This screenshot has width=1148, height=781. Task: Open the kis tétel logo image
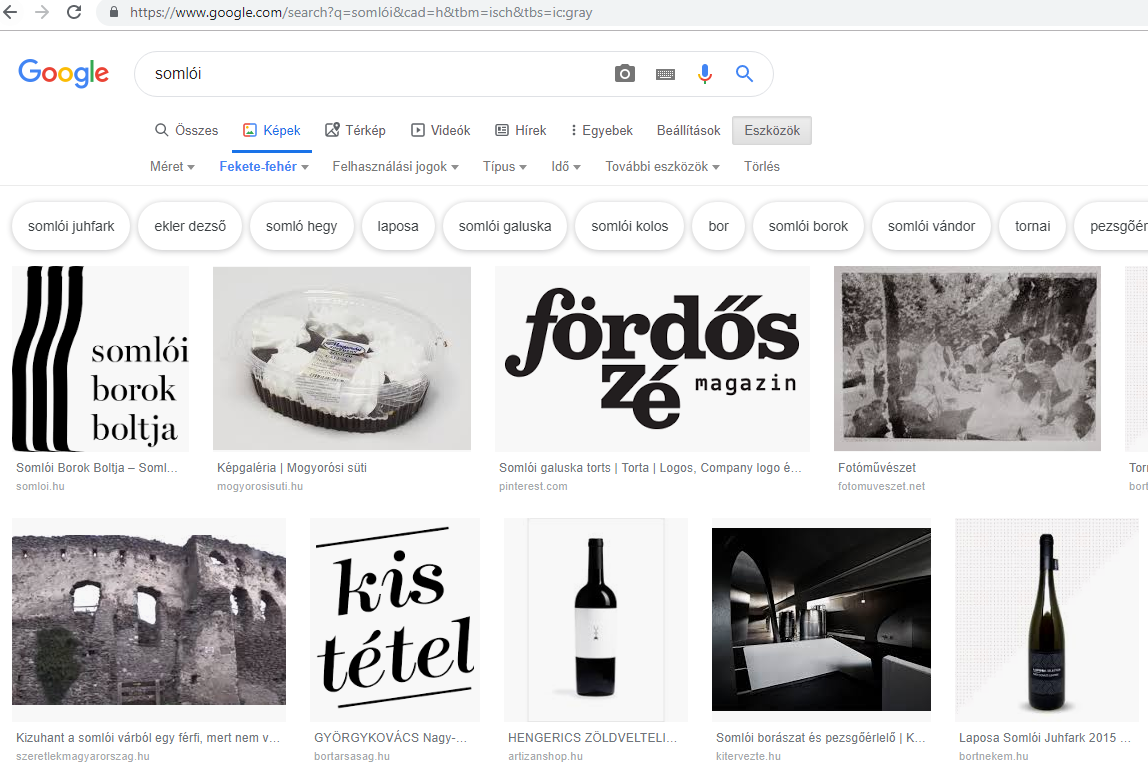tap(395, 619)
